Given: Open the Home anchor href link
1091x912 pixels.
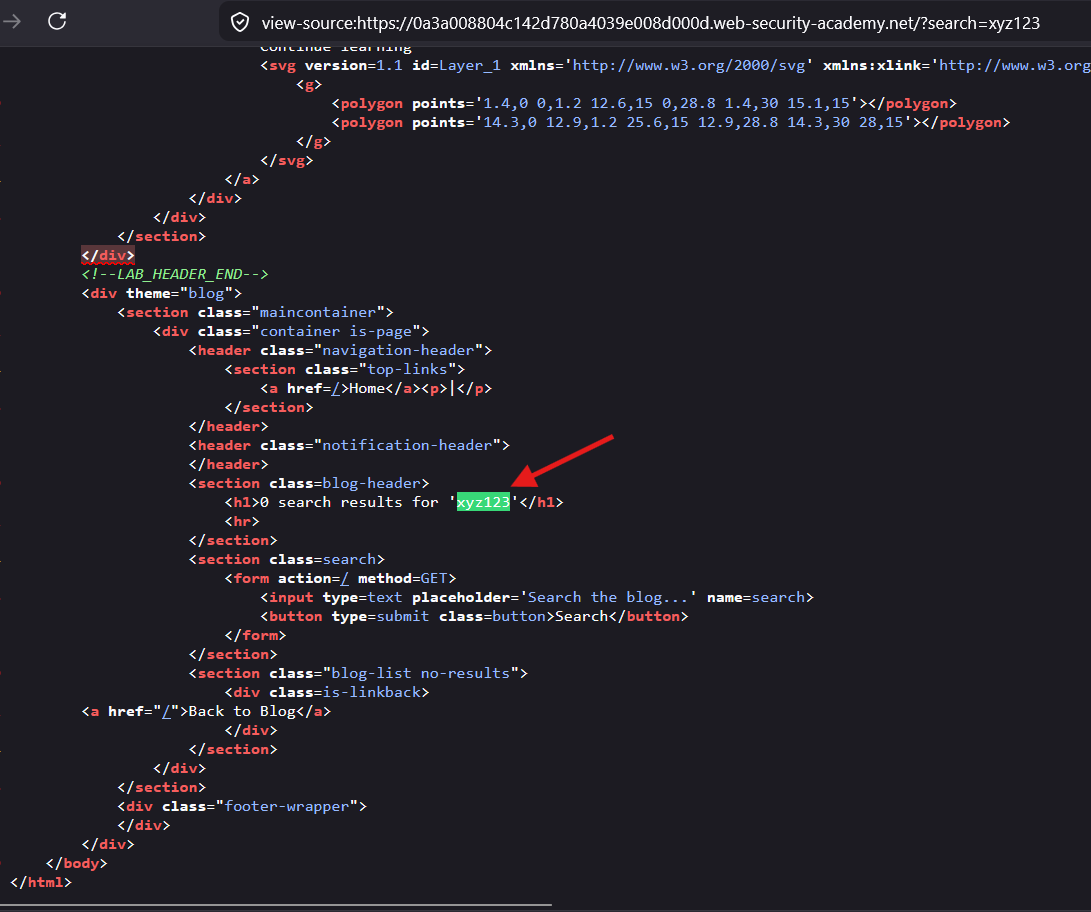Looking at the screenshot, I should pyautogui.click(x=335, y=389).
